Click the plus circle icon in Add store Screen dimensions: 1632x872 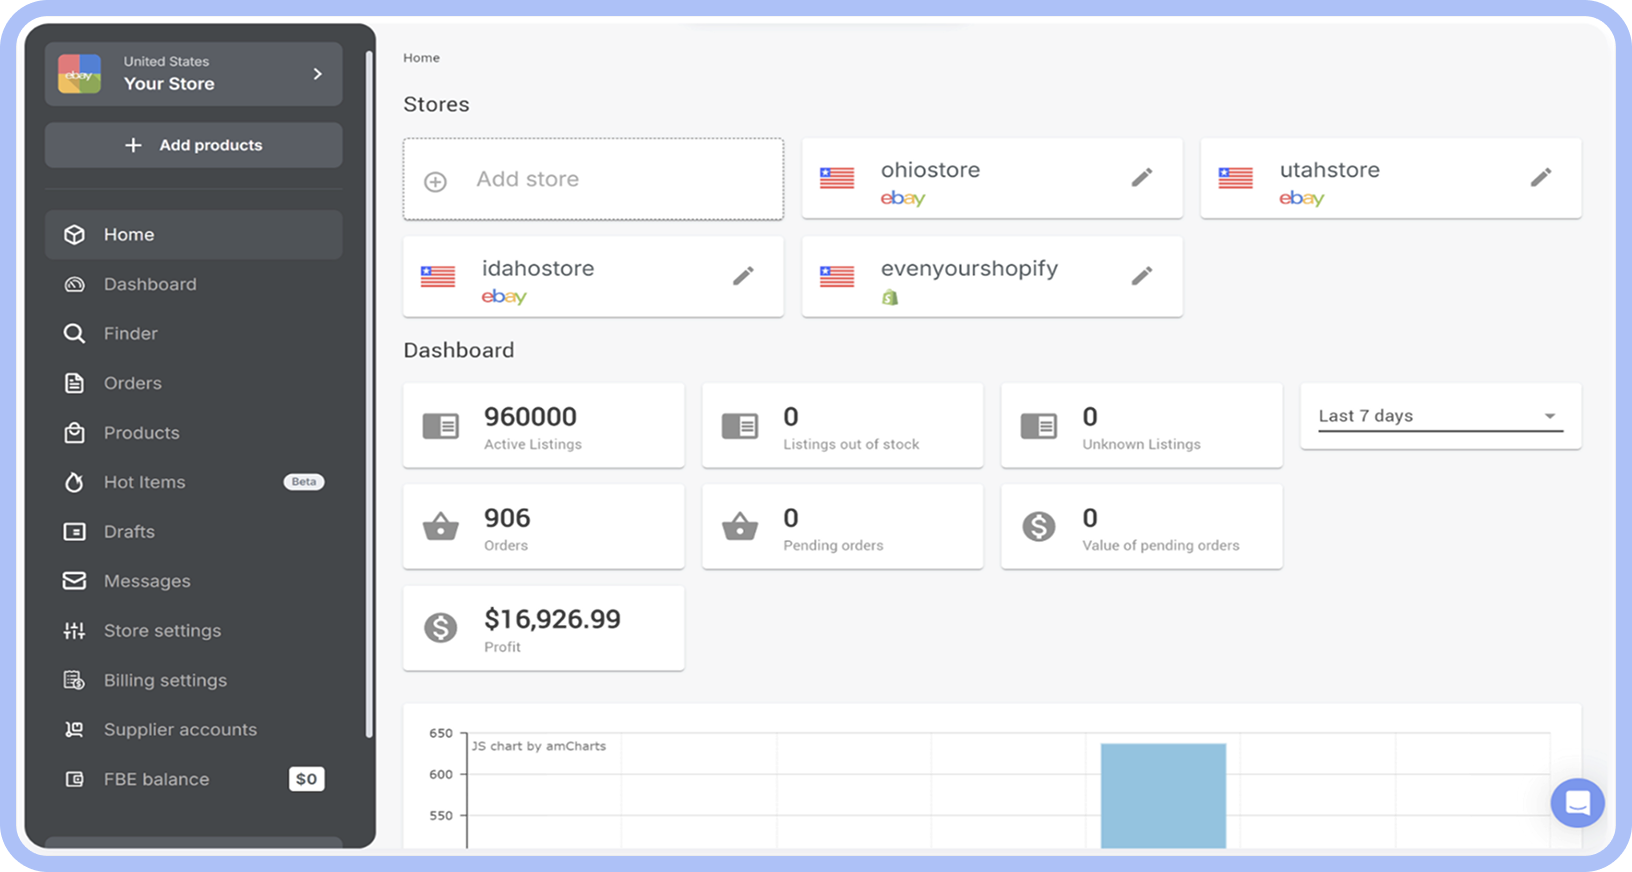435,182
